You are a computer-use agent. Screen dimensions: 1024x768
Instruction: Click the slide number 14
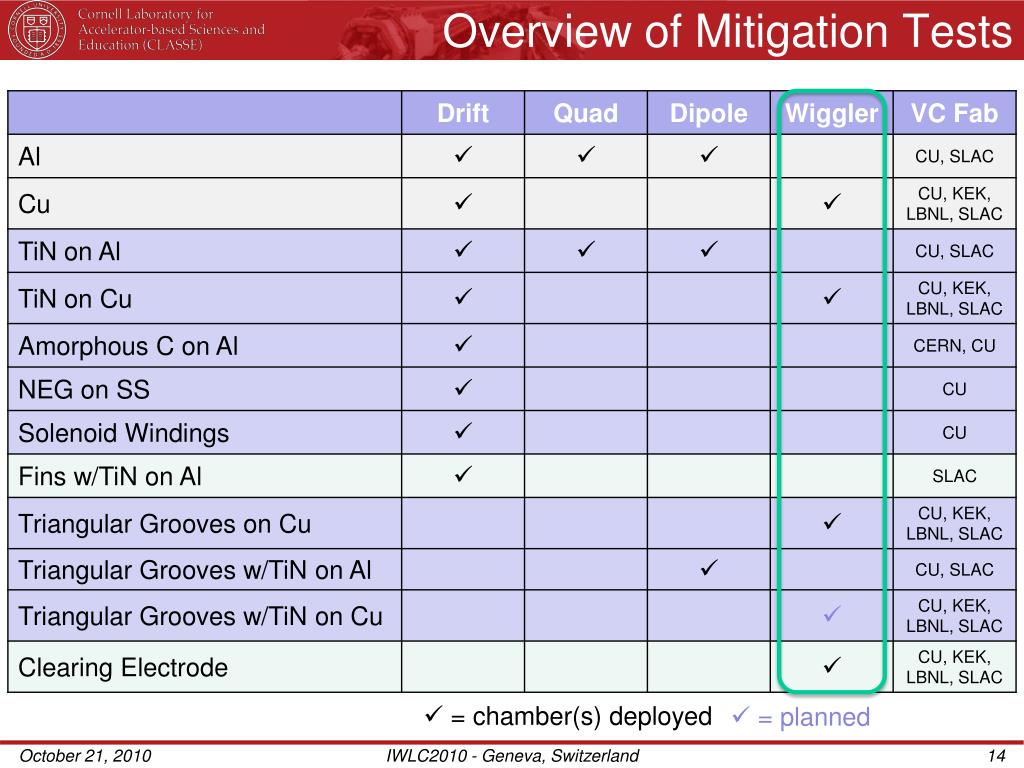tap(997, 756)
